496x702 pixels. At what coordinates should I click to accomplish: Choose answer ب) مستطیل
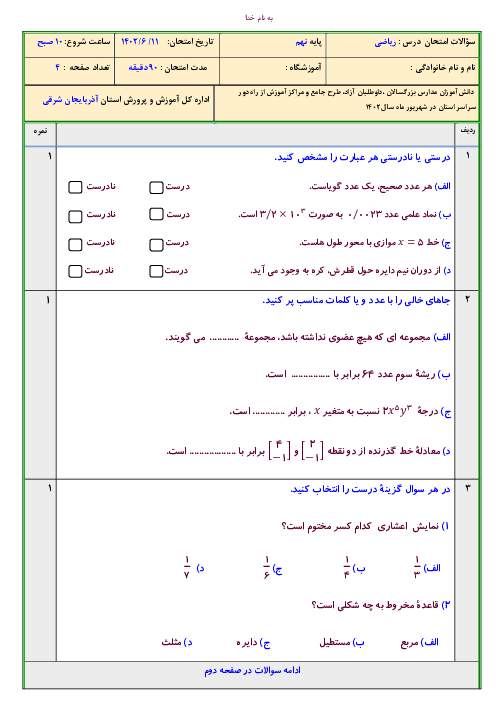(x=342, y=642)
